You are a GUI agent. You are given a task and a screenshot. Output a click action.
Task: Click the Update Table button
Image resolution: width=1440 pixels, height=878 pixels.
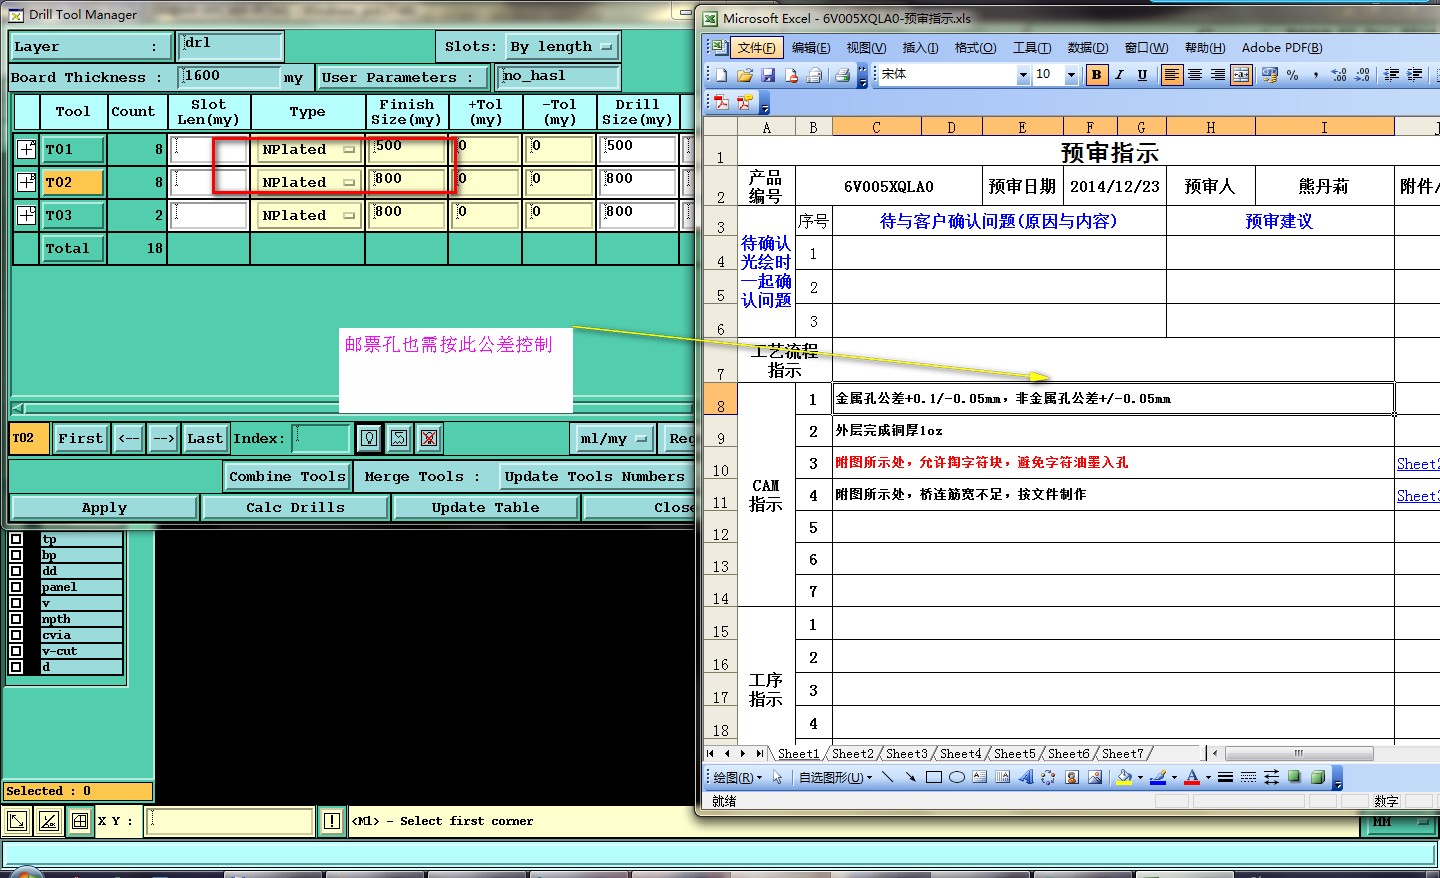click(485, 508)
